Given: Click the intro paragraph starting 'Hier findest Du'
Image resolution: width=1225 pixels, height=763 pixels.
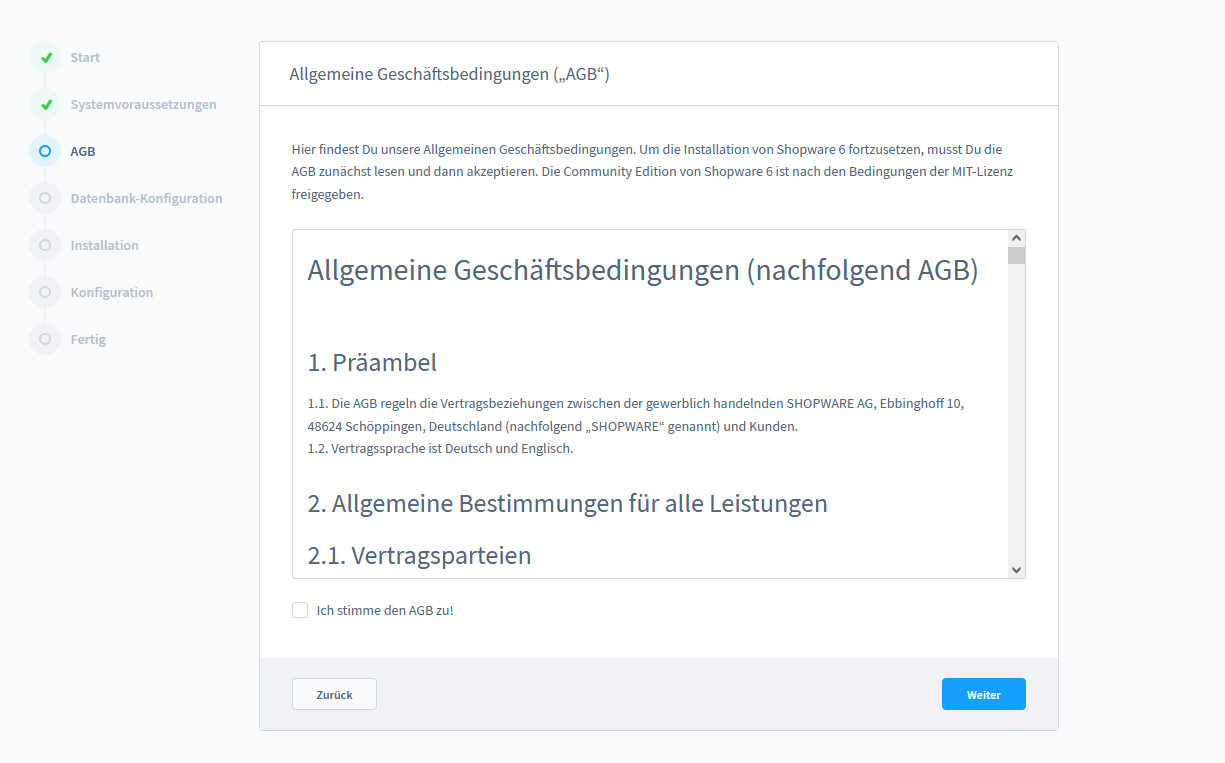Looking at the screenshot, I should (x=653, y=172).
